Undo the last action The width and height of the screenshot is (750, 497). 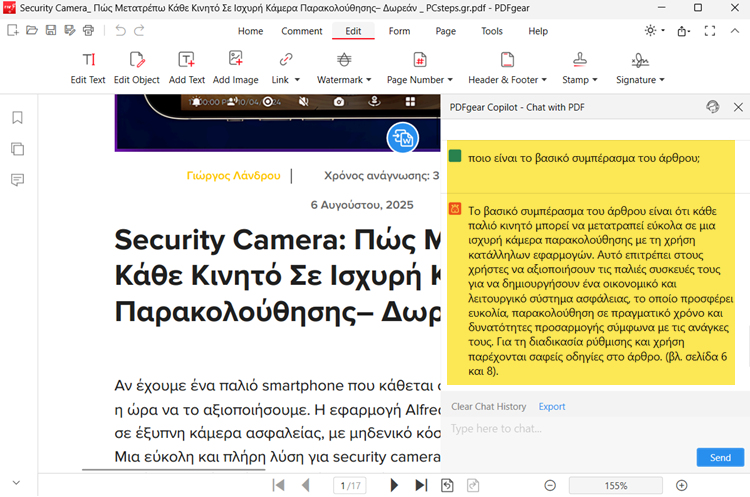point(121,31)
